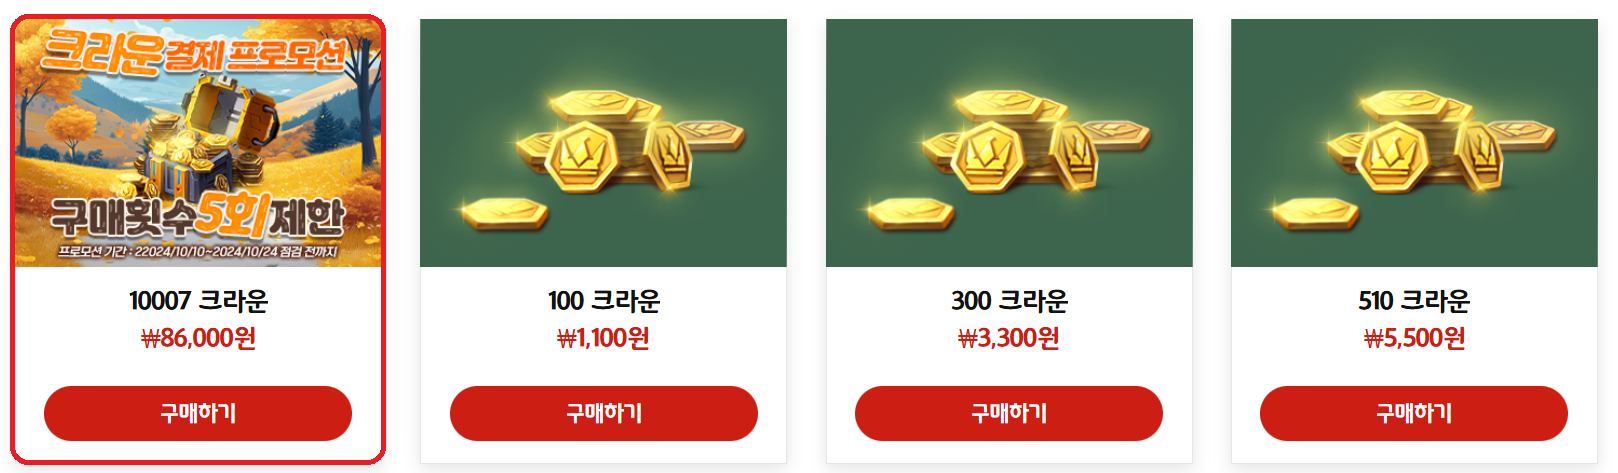Click the ₩86,000원 price label
The width and height of the screenshot is (1618, 473).
198,338
